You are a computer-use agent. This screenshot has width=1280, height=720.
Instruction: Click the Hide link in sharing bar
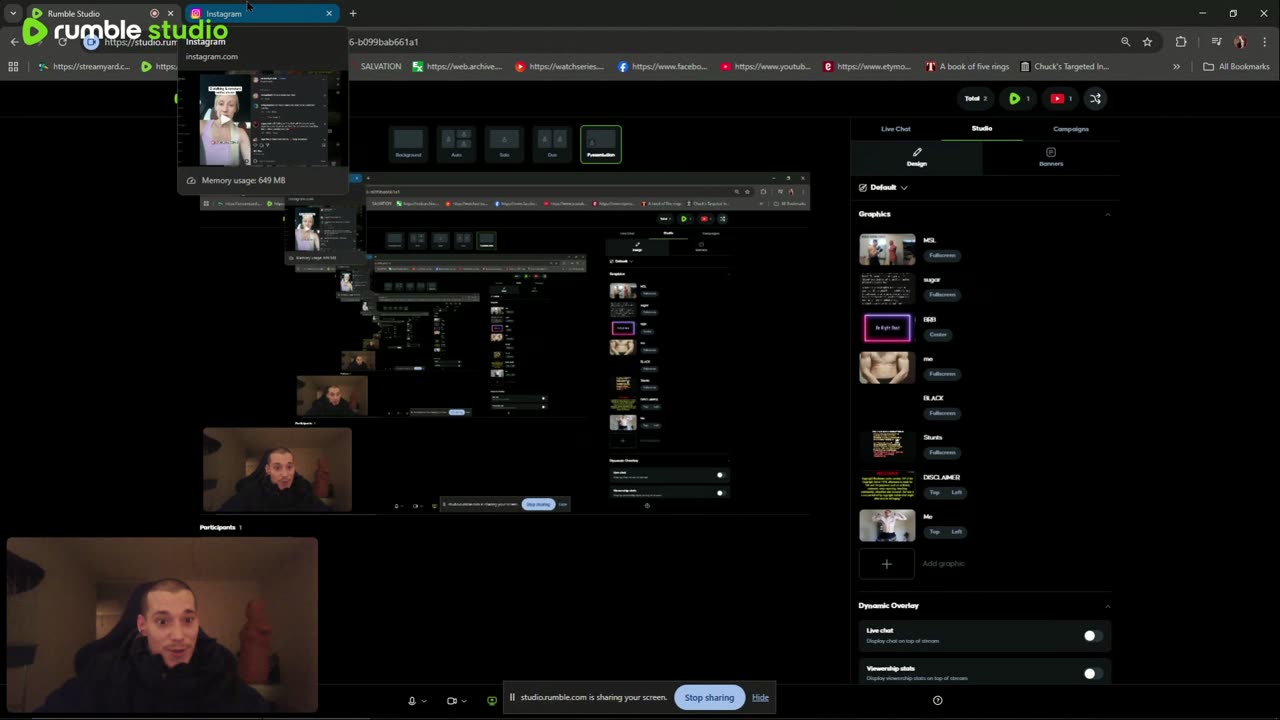[760, 697]
